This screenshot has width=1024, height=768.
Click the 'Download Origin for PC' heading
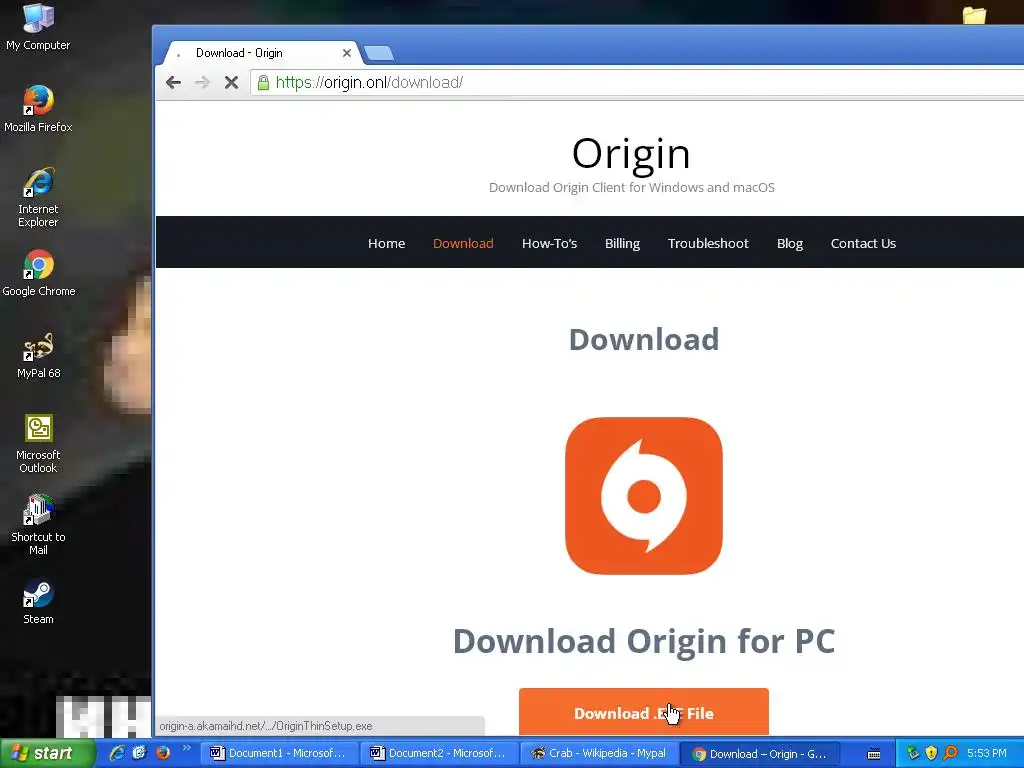pos(644,641)
